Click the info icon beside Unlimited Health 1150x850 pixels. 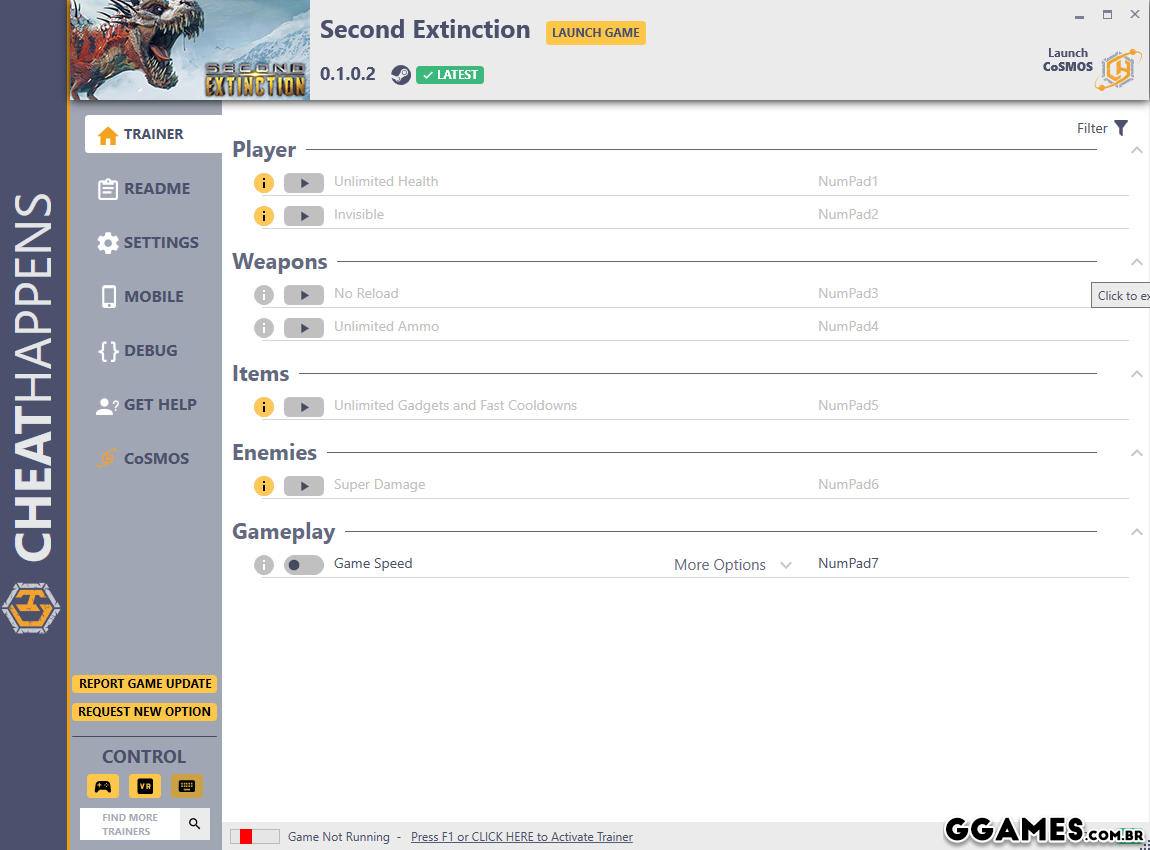263,183
